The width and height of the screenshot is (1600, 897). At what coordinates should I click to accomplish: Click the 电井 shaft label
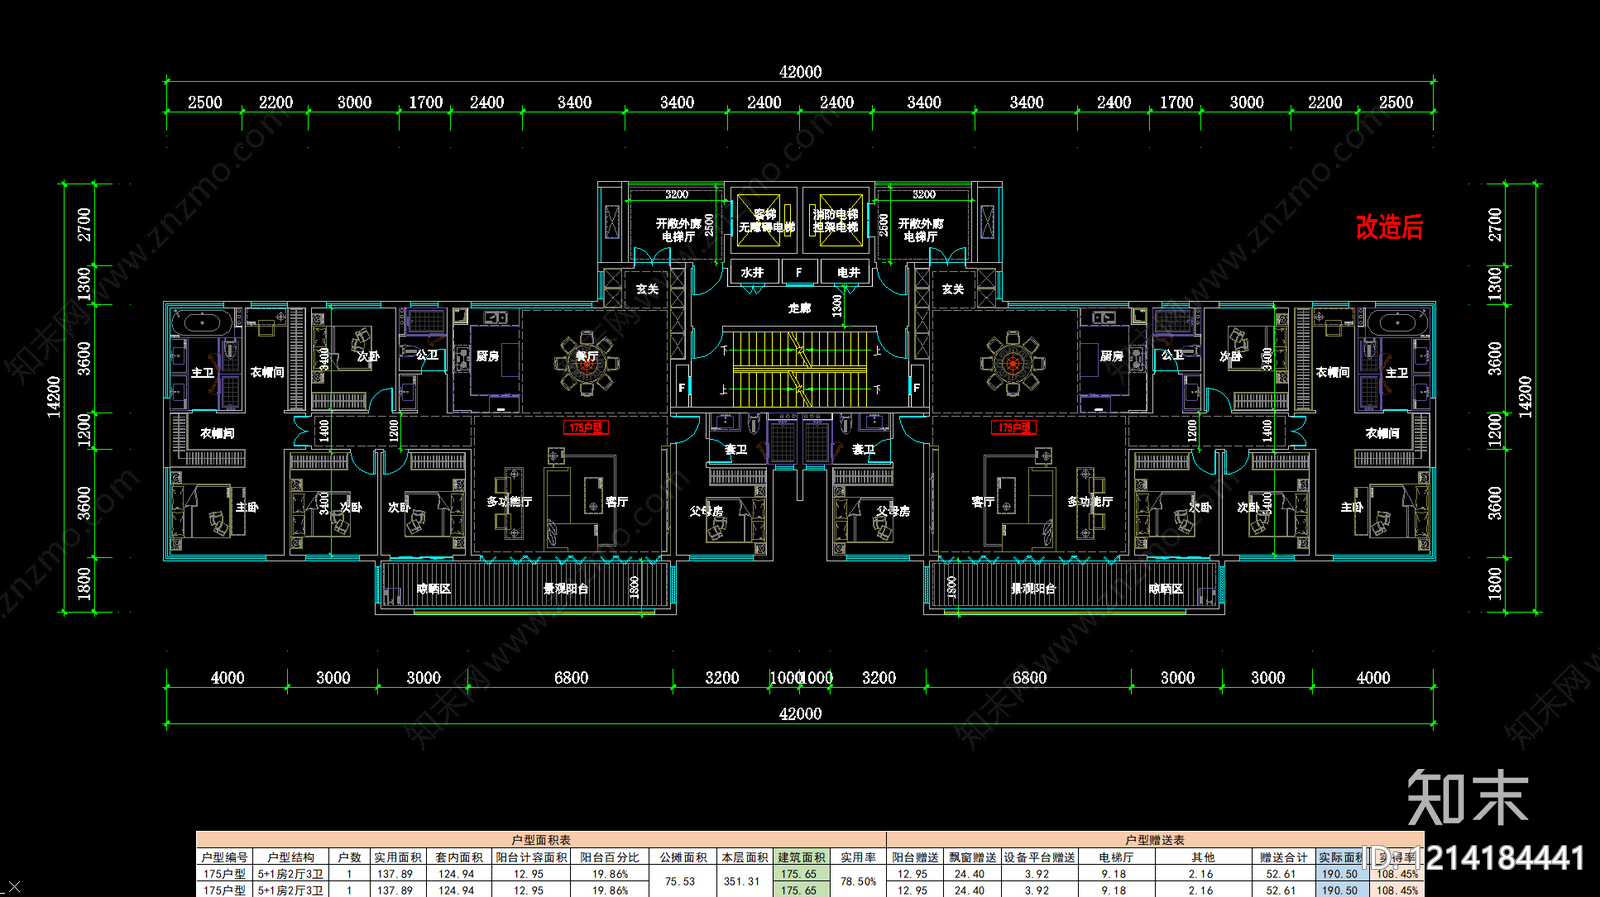point(849,272)
